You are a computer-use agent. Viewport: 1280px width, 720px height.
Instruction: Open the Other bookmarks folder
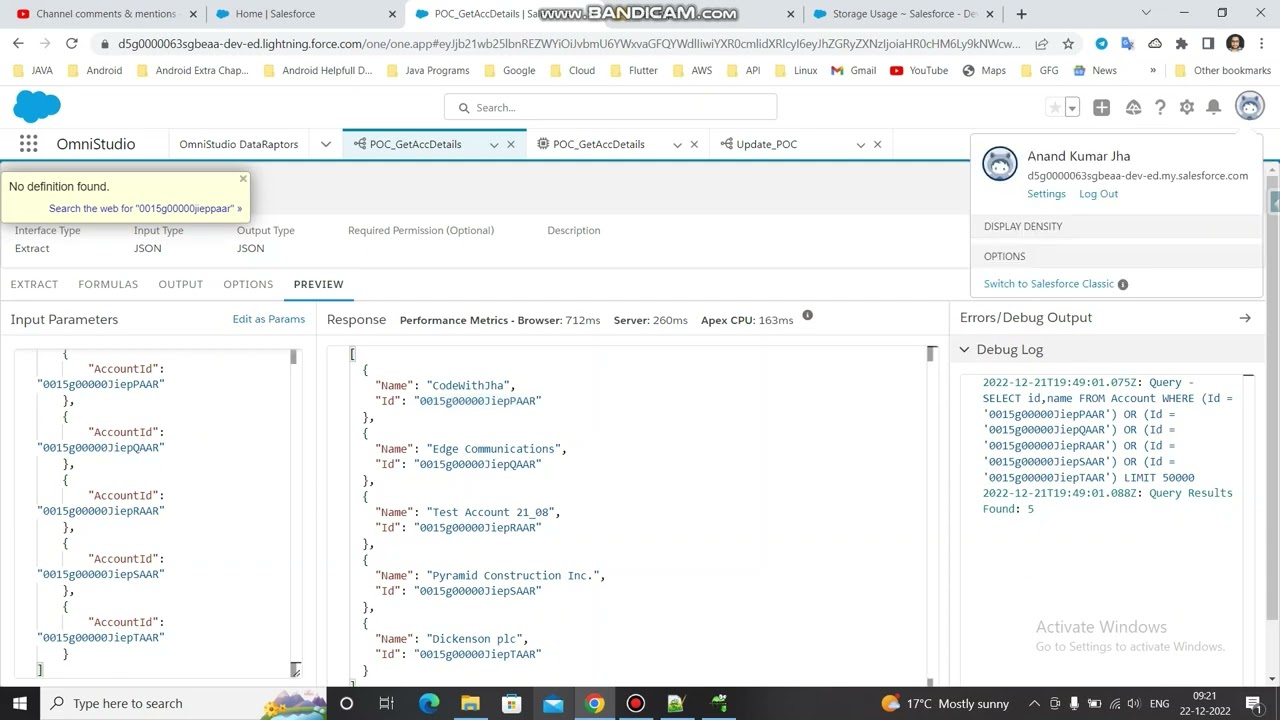(1222, 71)
